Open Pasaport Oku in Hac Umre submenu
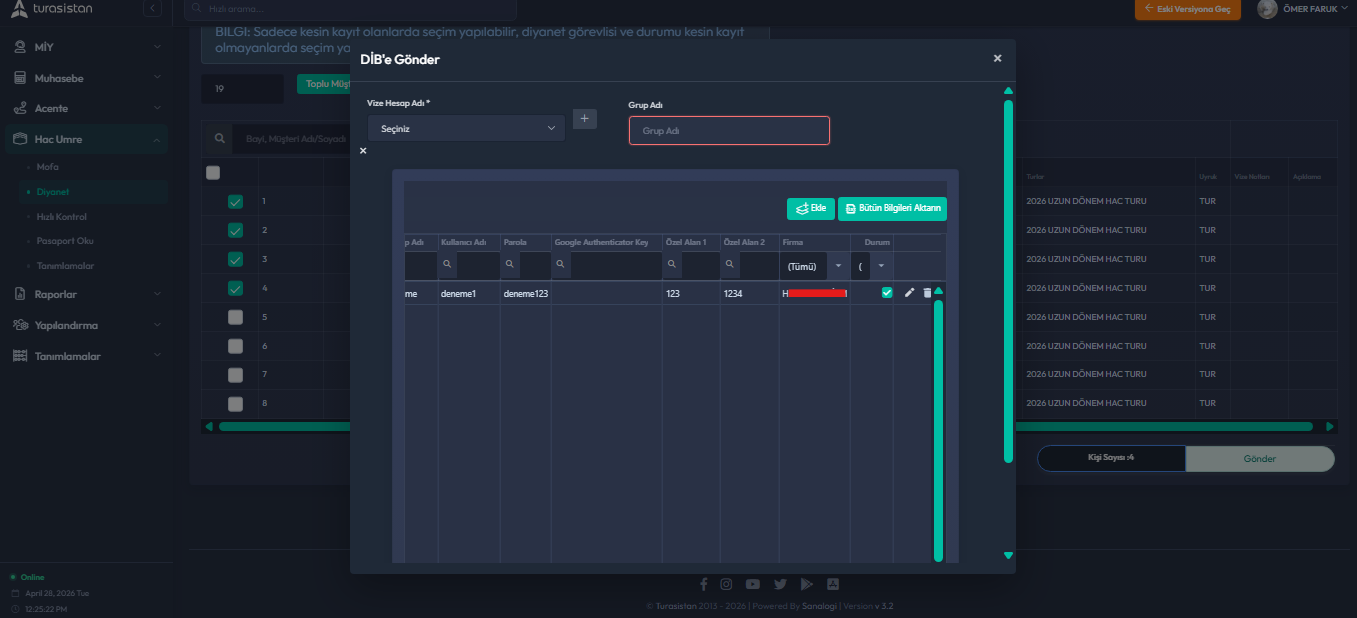The height and width of the screenshot is (618, 1357). coord(65,241)
